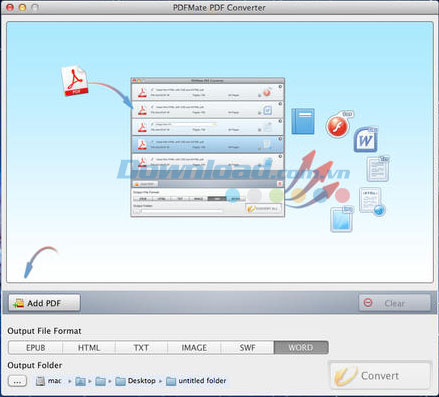The height and width of the screenshot is (397, 439).
Task: Select EPUB output format
Action: click(36, 348)
